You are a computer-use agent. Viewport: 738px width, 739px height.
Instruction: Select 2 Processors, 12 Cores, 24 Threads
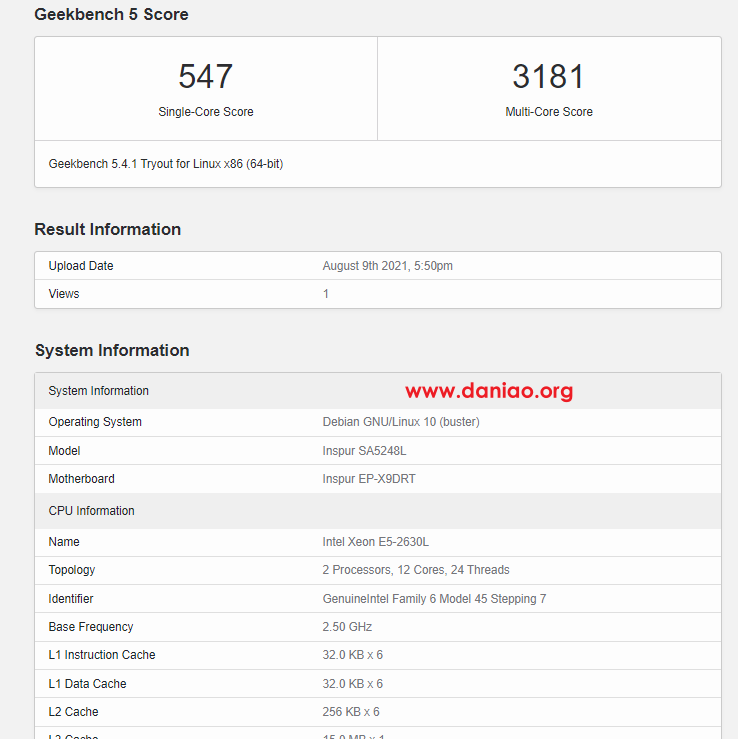416,570
